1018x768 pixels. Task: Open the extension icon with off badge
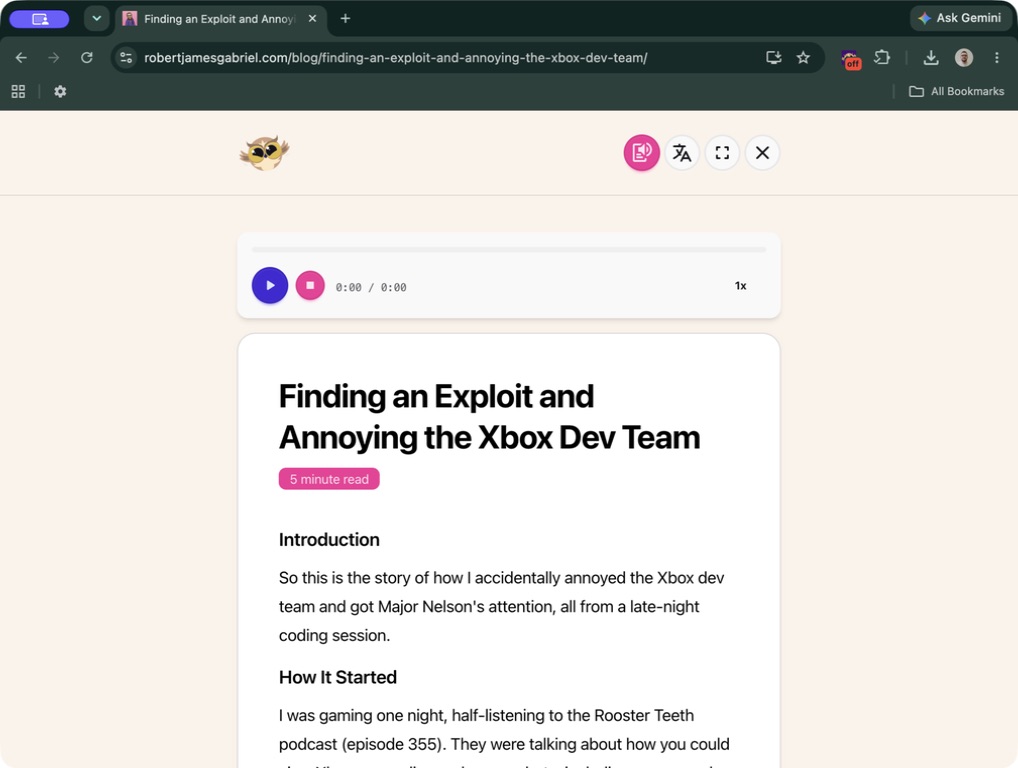pyautogui.click(x=851, y=59)
